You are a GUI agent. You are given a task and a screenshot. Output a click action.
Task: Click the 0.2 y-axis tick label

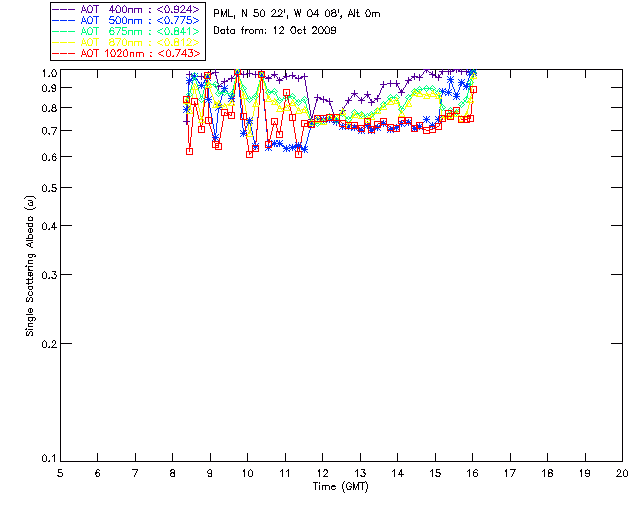point(49,344)
